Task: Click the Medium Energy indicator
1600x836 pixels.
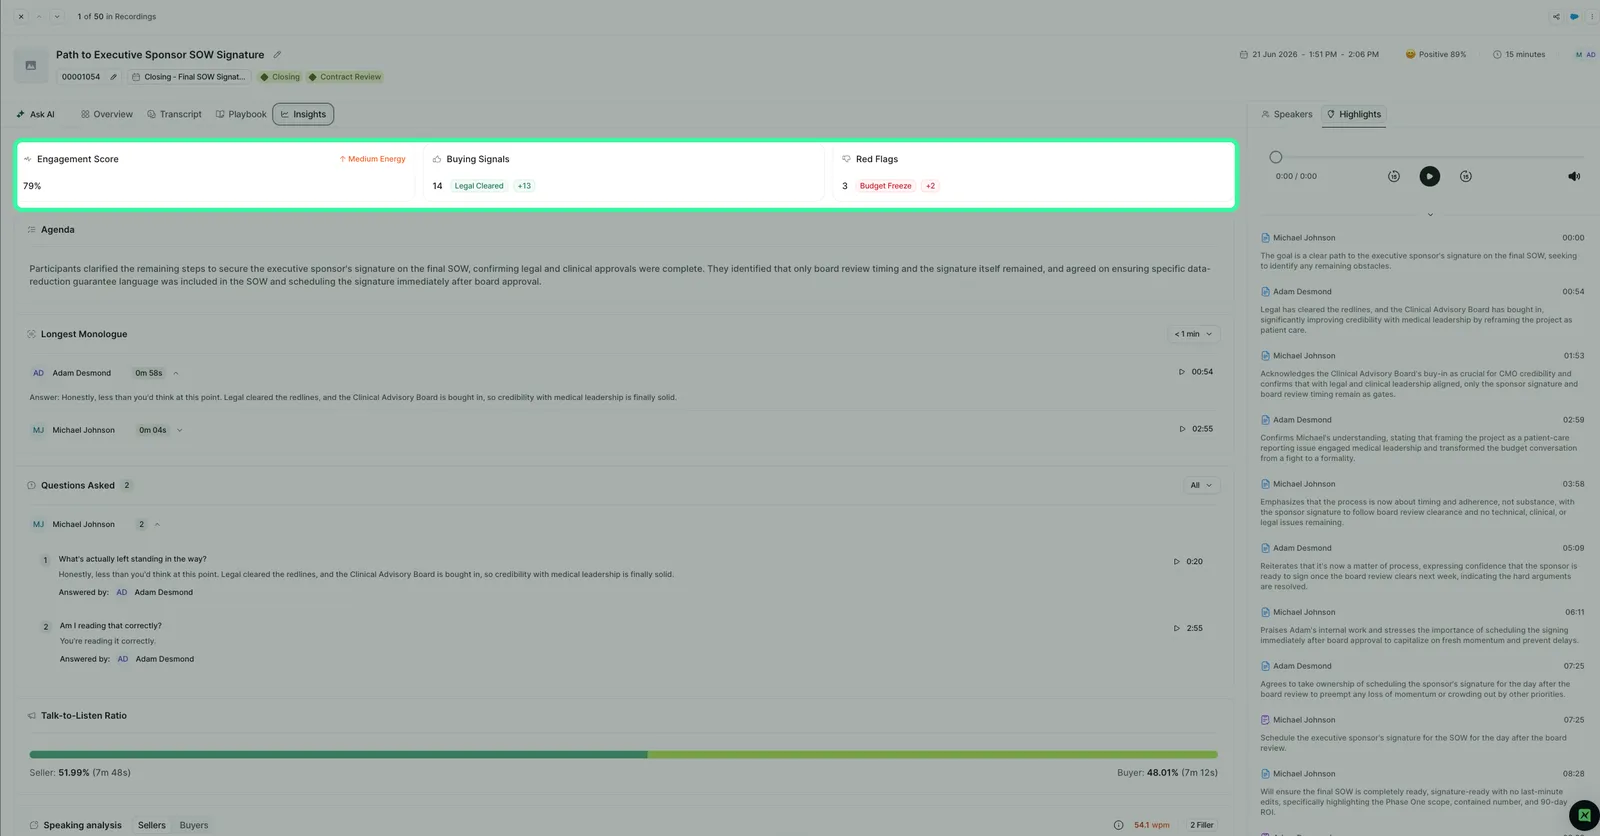Action: pos(373,160)
